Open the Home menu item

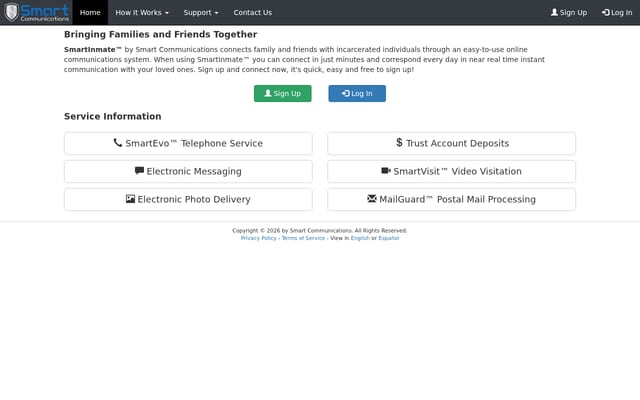coord(90,12)
